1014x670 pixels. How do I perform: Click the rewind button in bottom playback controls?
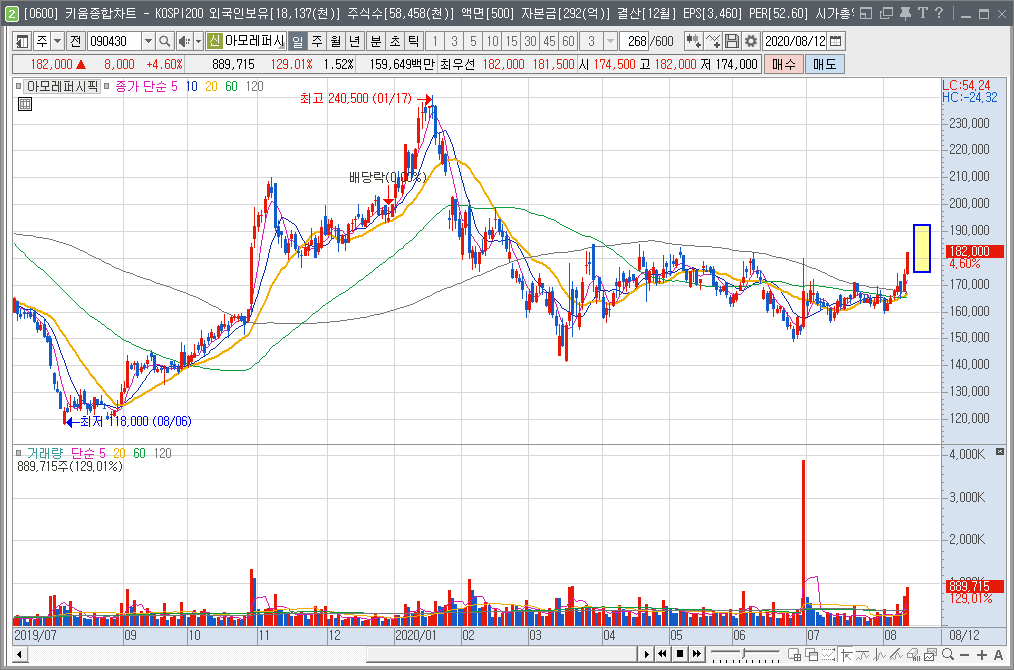[663, 654]
